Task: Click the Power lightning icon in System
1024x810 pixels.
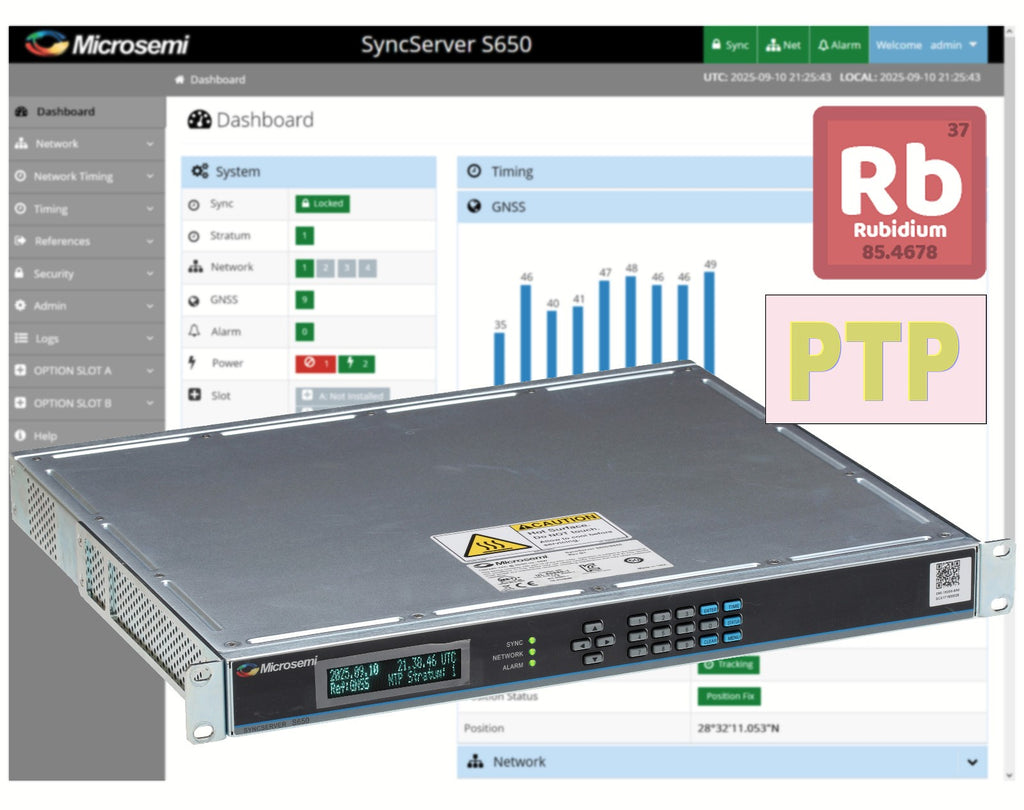Action: click(192, 362)
